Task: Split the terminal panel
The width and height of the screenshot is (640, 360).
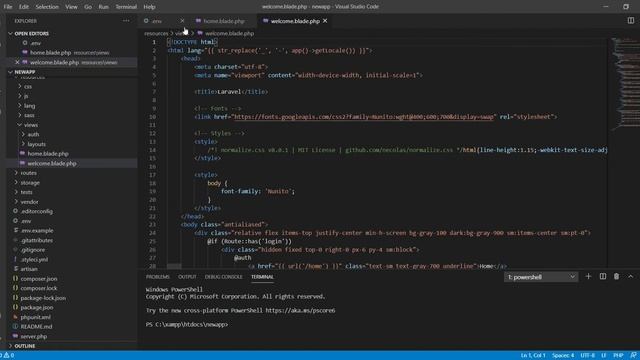Action: (x=602, y=277)
